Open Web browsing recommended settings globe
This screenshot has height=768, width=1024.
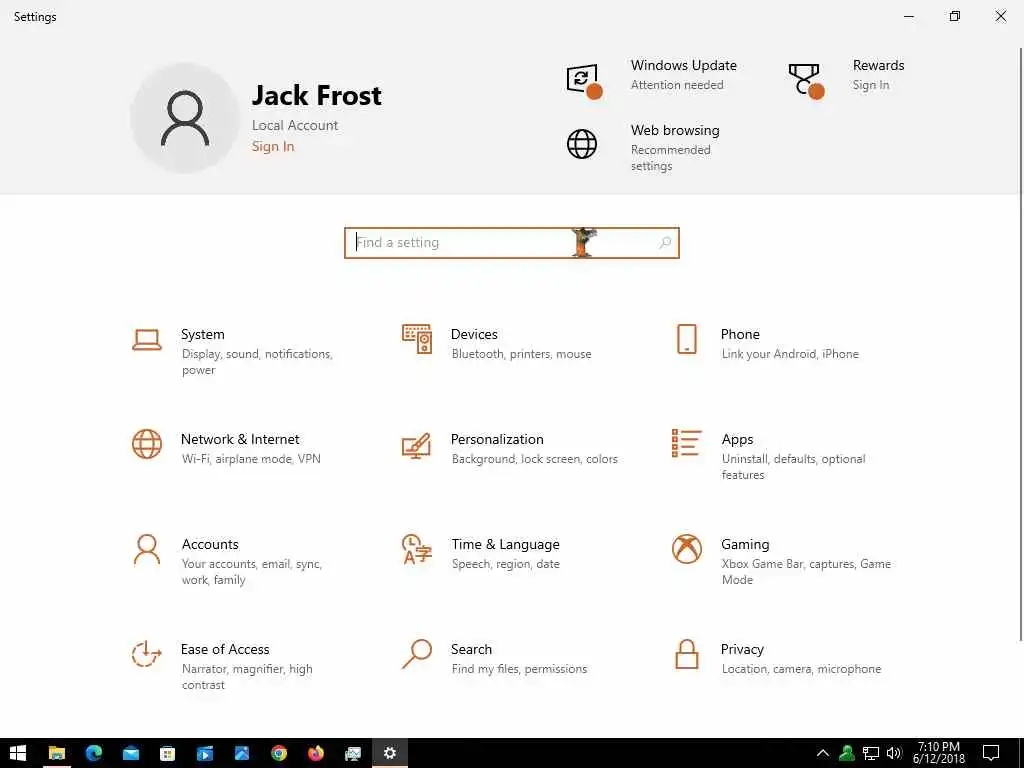click(582, 144)
